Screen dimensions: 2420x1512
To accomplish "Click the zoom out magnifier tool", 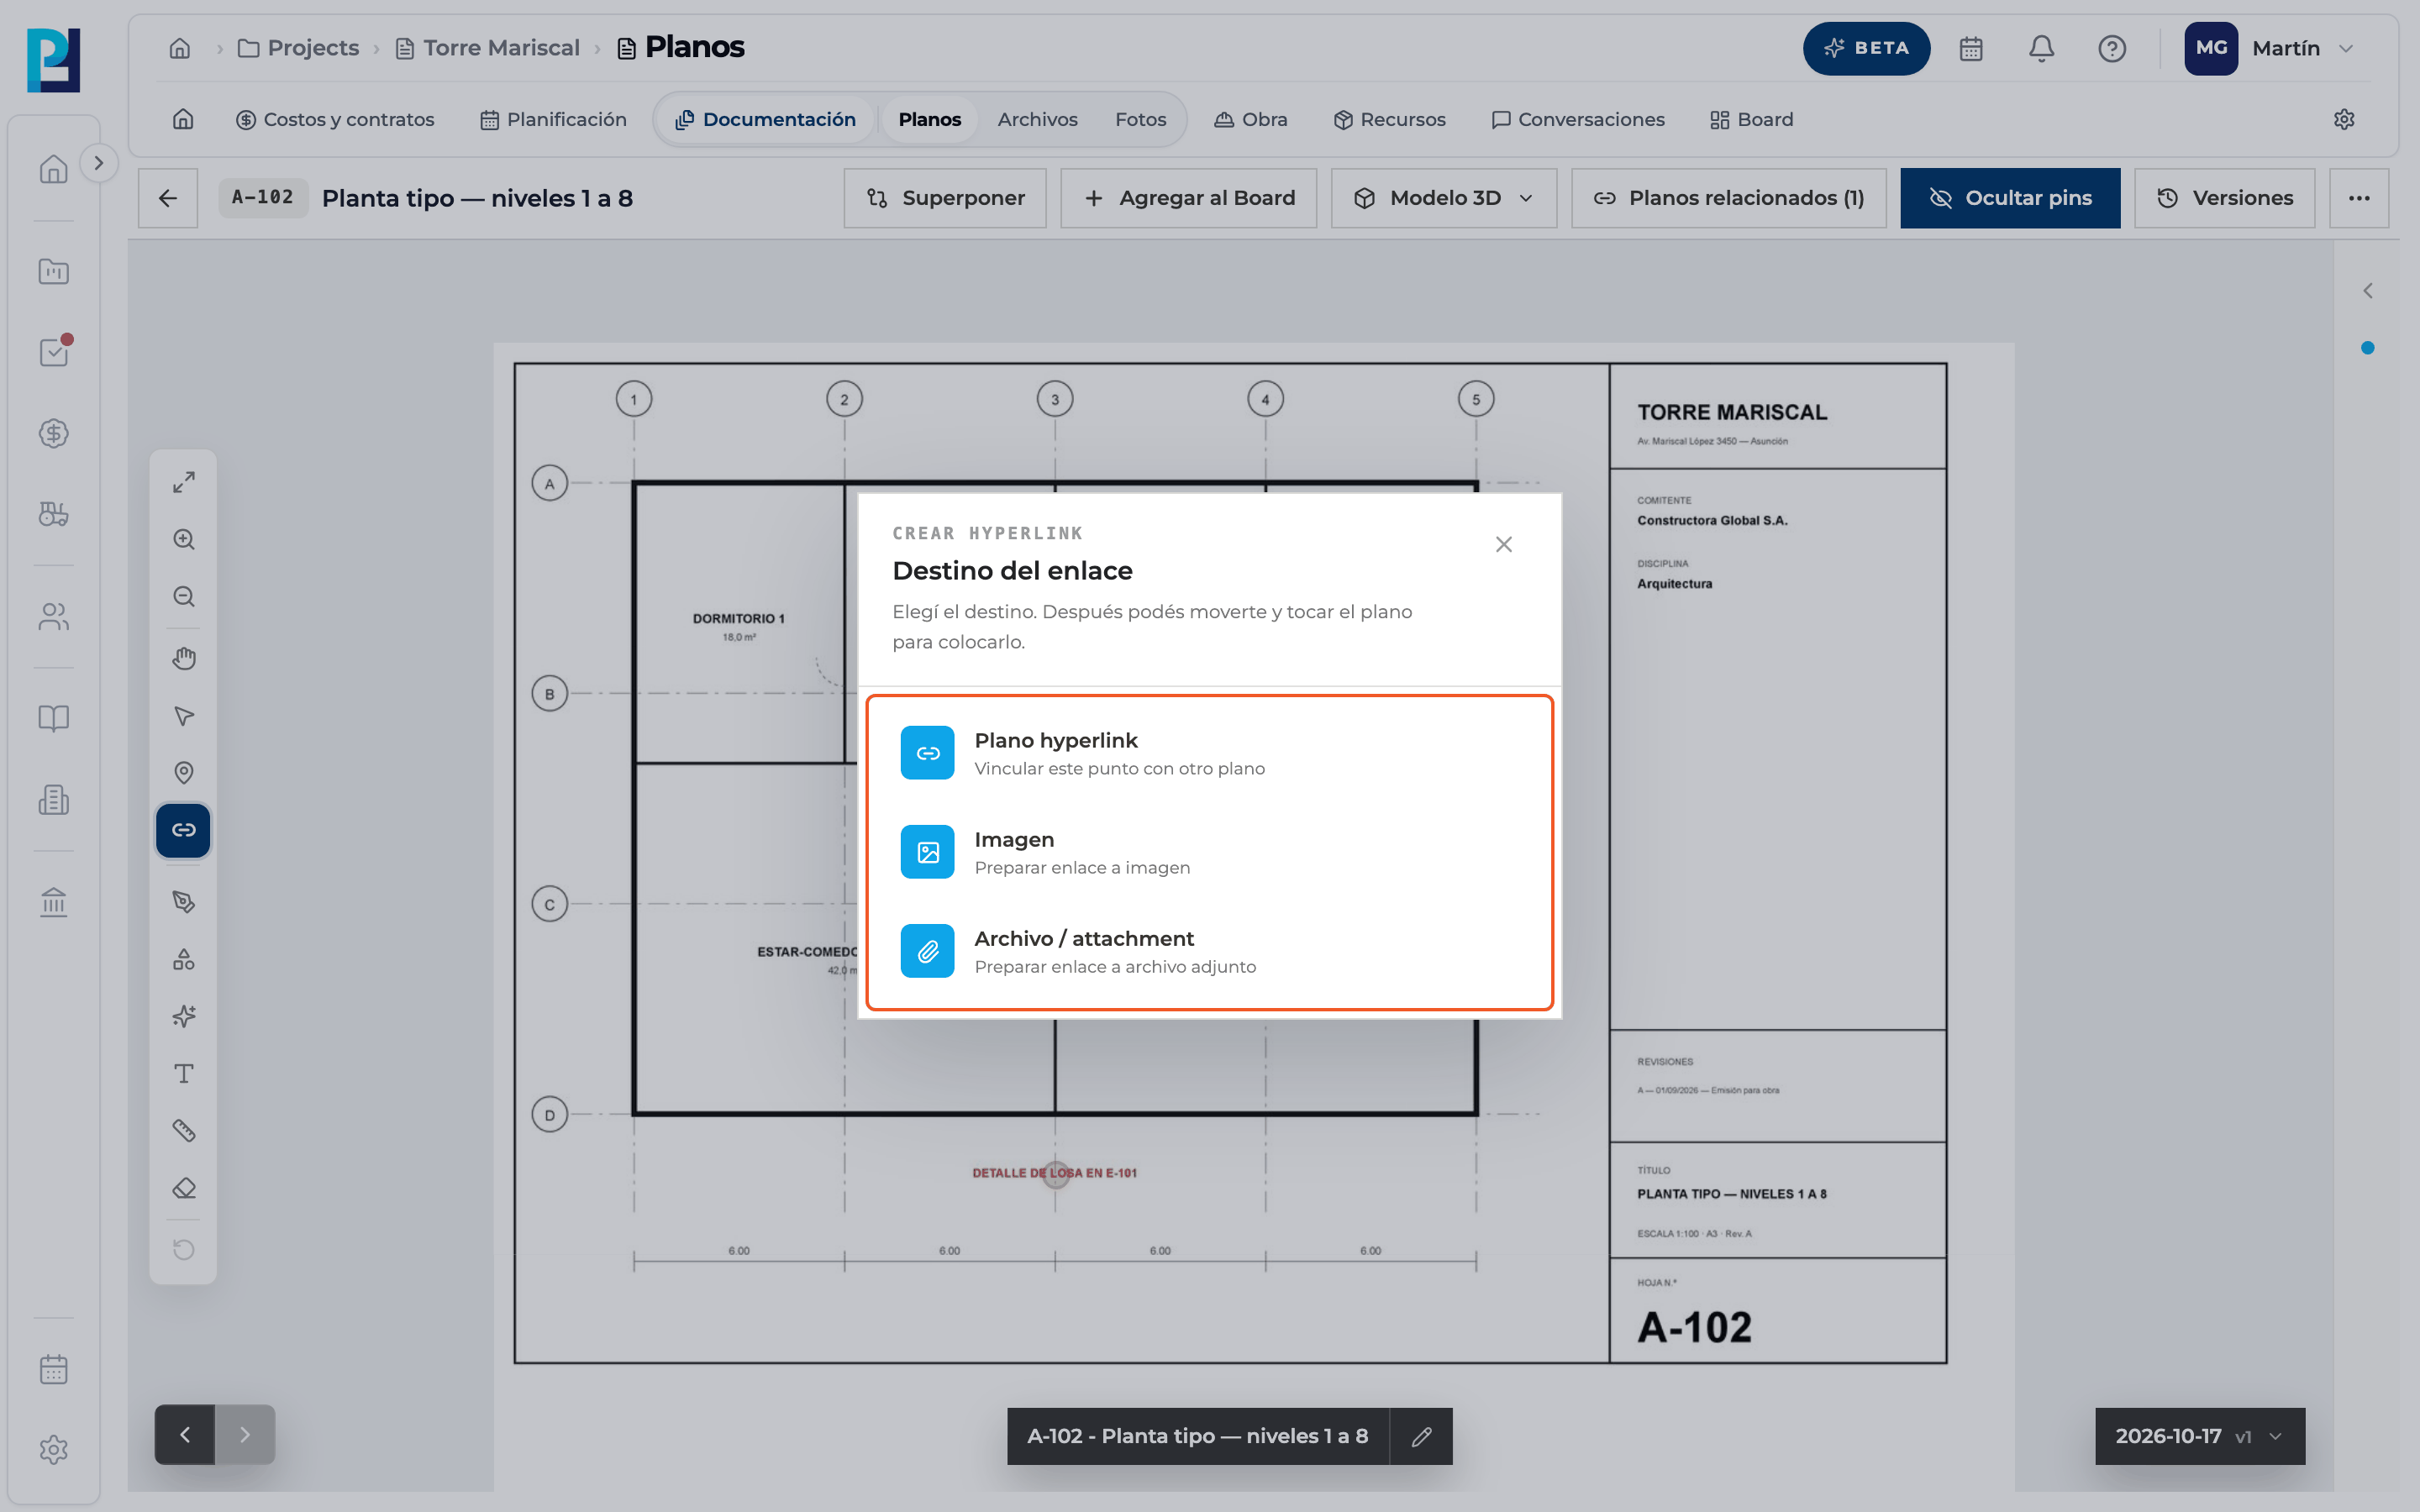I will click(183, 597).
